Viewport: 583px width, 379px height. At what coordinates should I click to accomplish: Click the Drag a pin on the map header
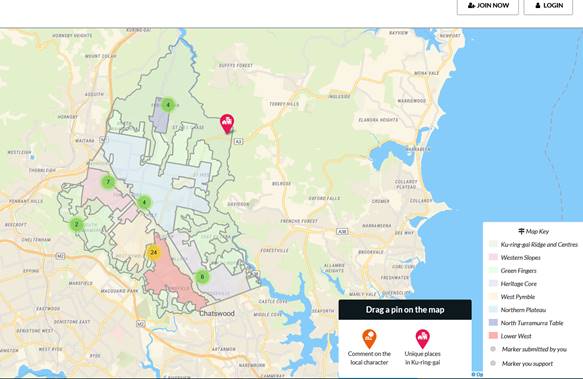(405, 309)
